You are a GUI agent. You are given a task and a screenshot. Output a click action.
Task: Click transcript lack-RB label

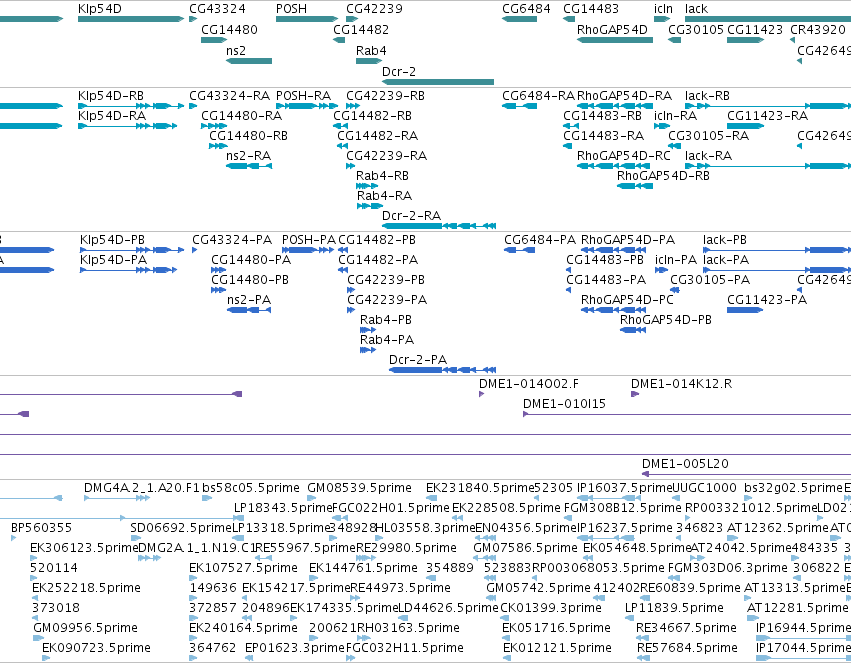tap(707, 96)
